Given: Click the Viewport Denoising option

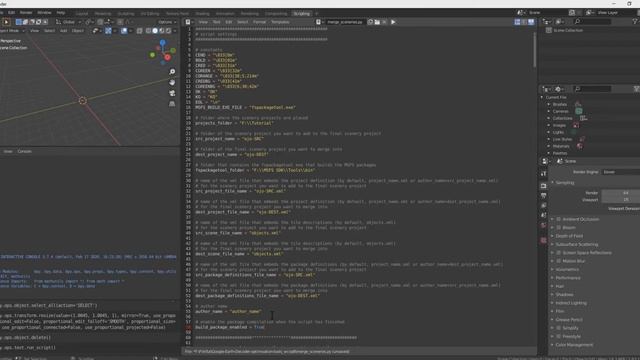Looking at the screenshot, I should (x=623, y=209).
